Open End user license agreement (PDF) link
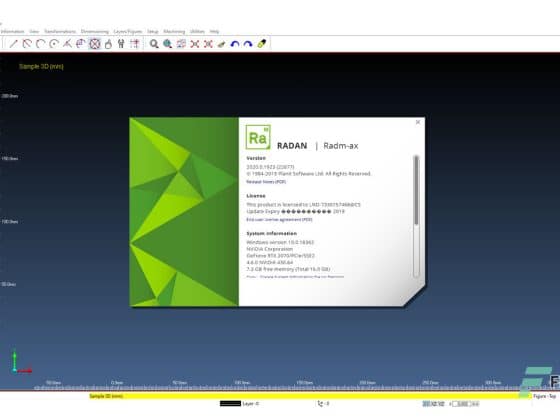This screenshot has height=420, width=560. (x=279, y=220)
